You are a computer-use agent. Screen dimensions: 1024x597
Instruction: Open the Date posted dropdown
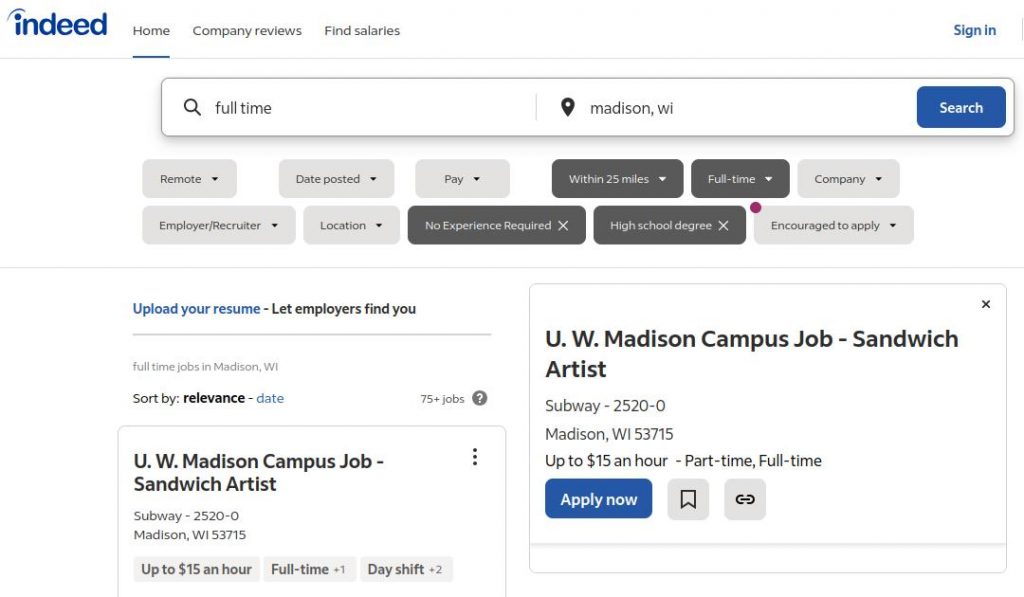click(336, 179)
